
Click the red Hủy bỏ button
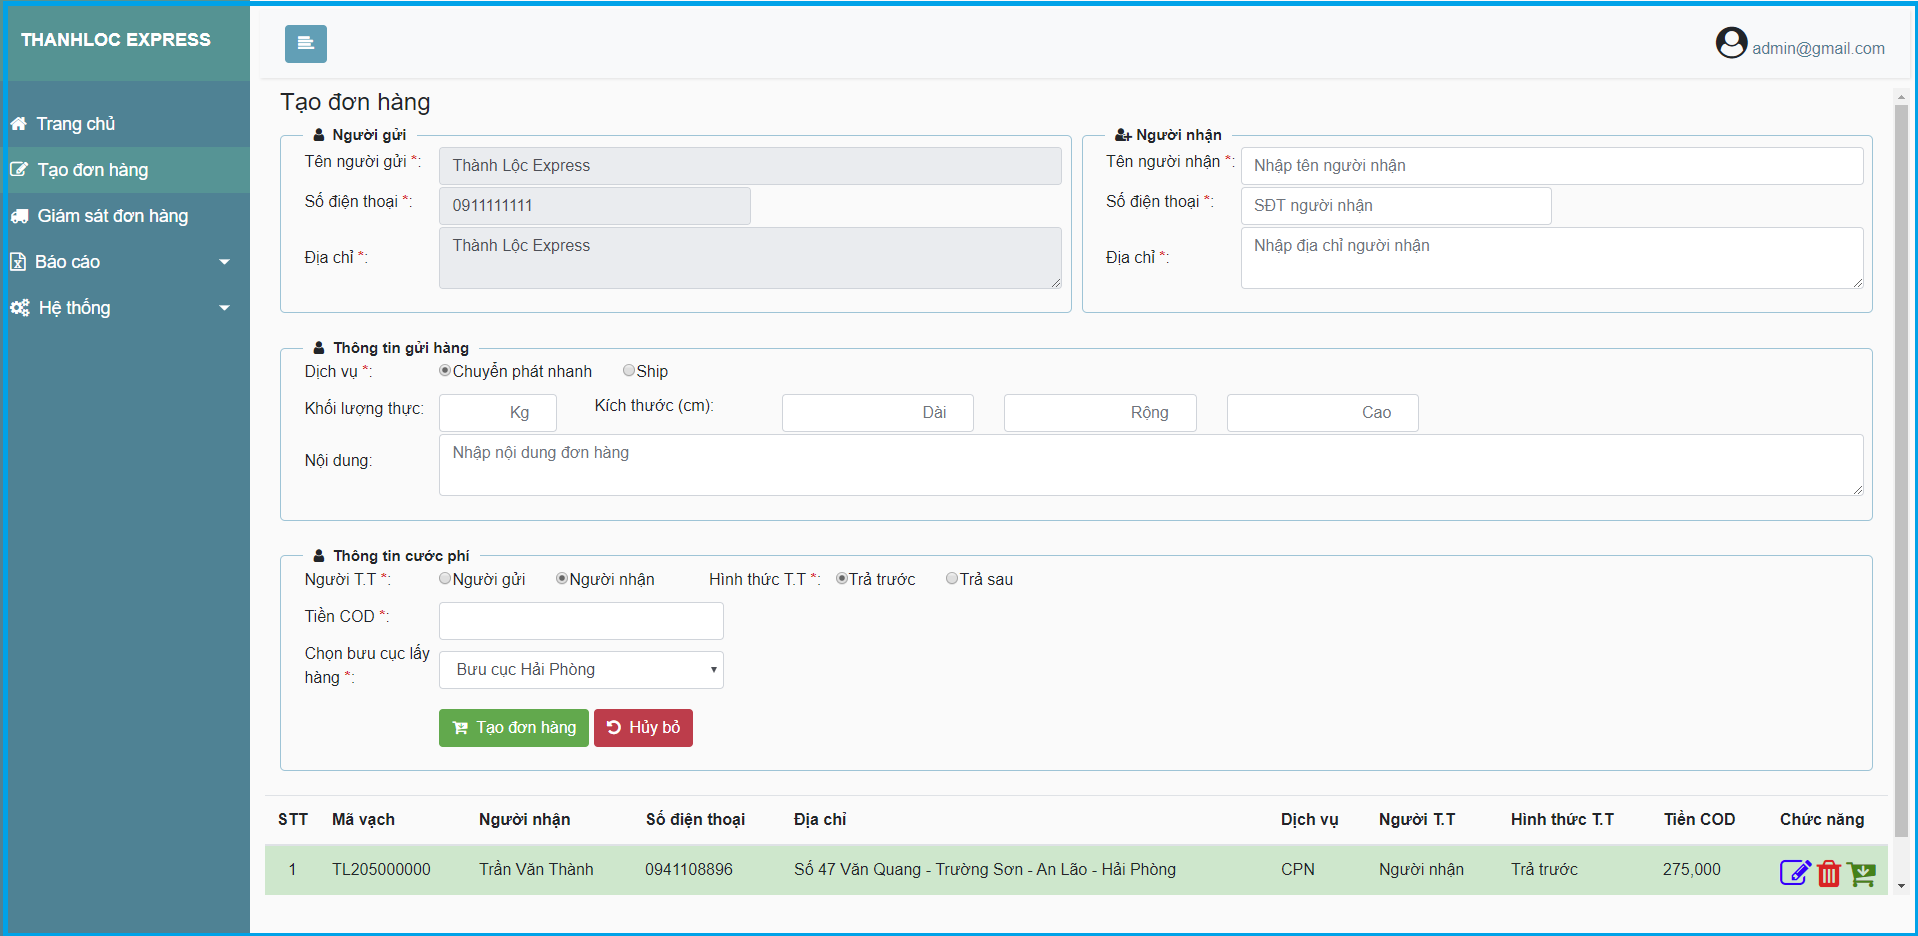643,728
